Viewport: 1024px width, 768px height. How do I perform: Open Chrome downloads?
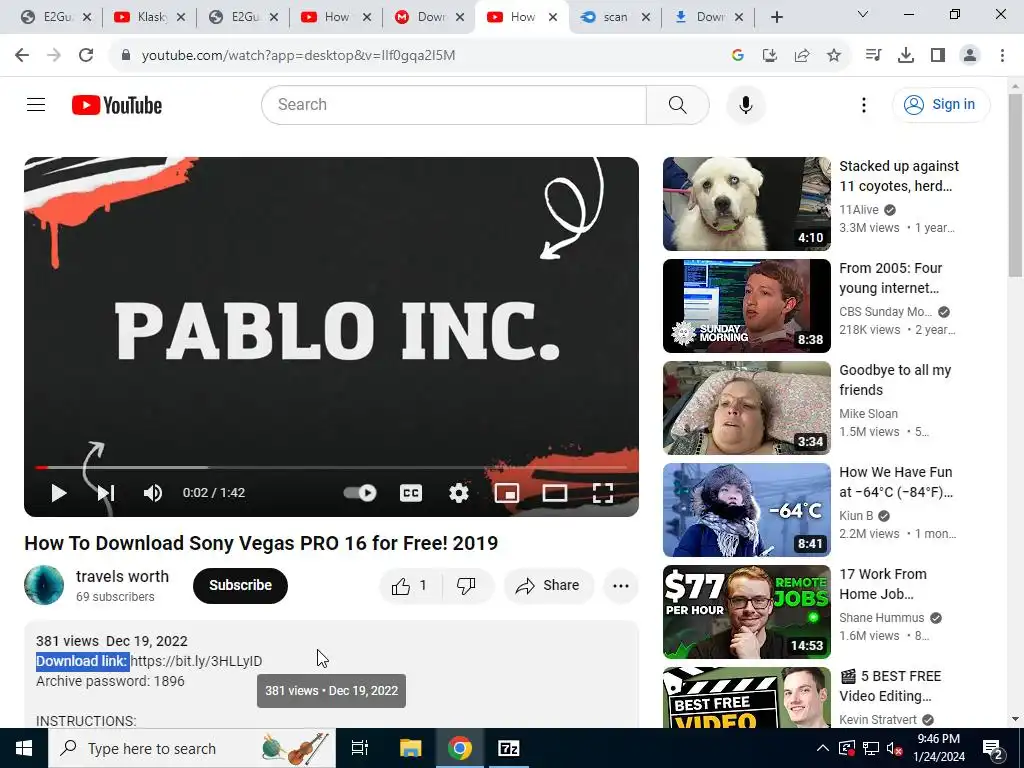[x=906, y=56]
